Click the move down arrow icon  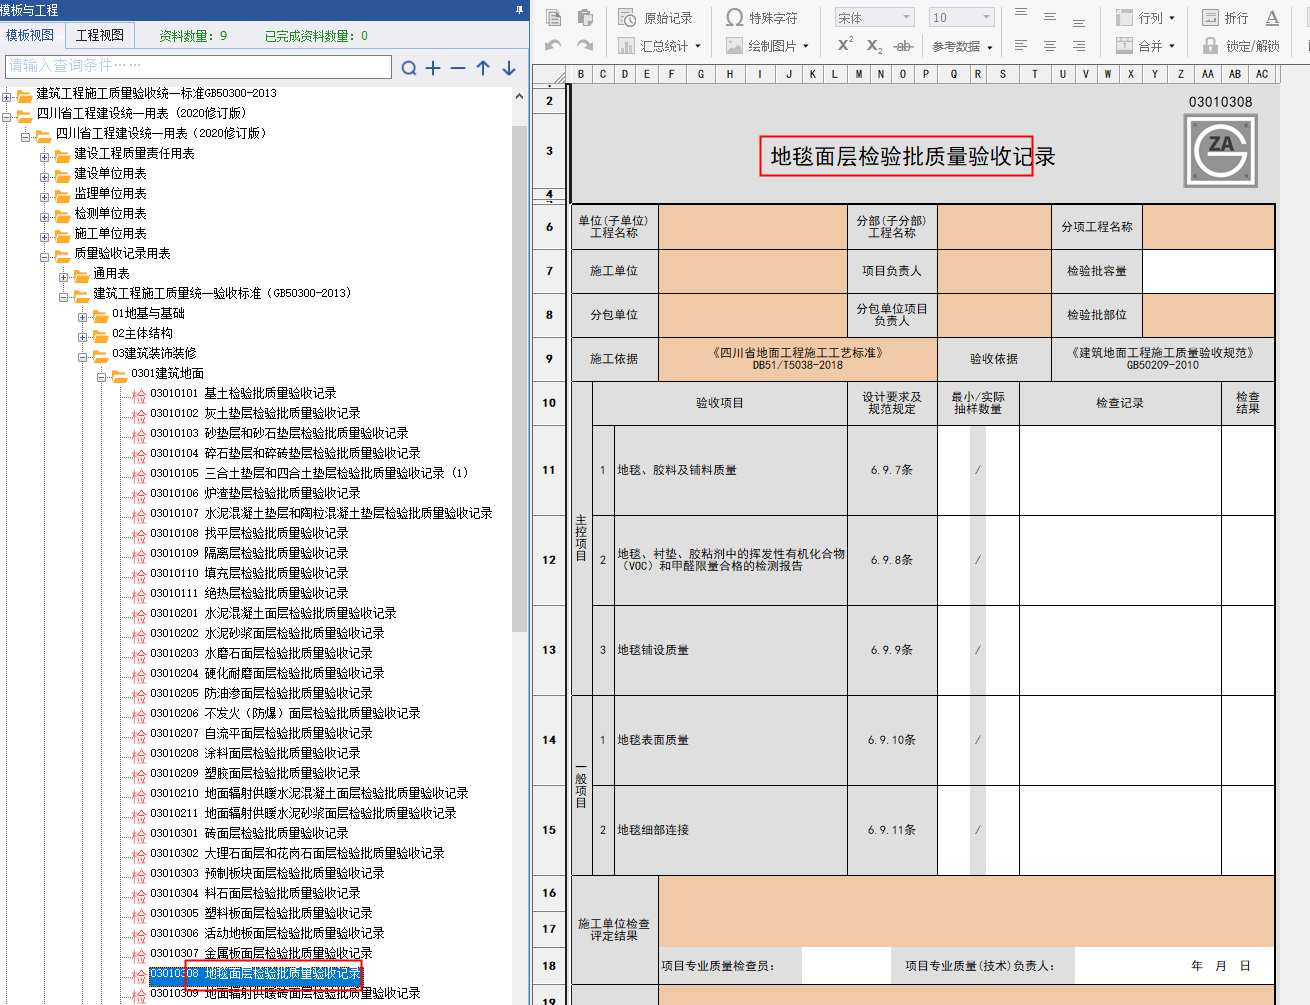[x=509, y=68]
